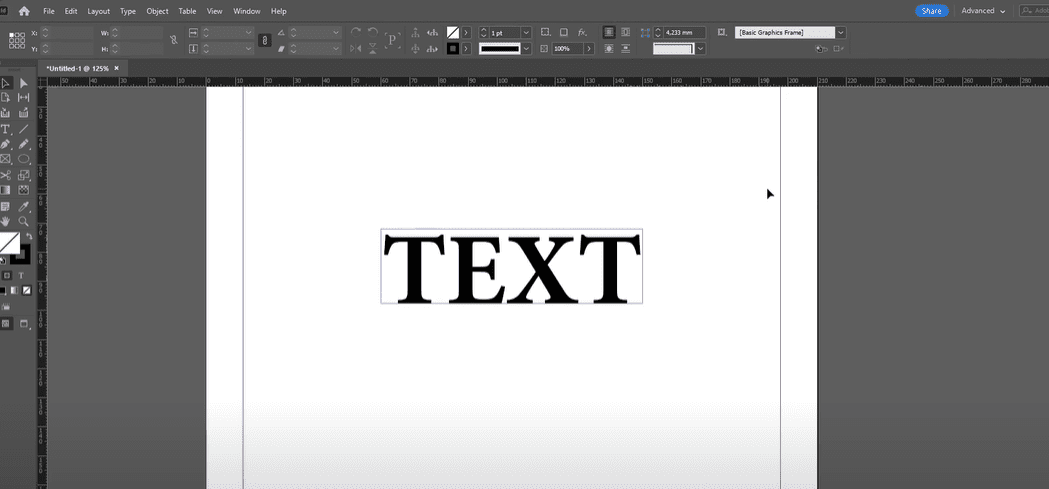Open the scale X percentage dropdown
Viewport: 1049px width, 489px height.
coord(249,32)
